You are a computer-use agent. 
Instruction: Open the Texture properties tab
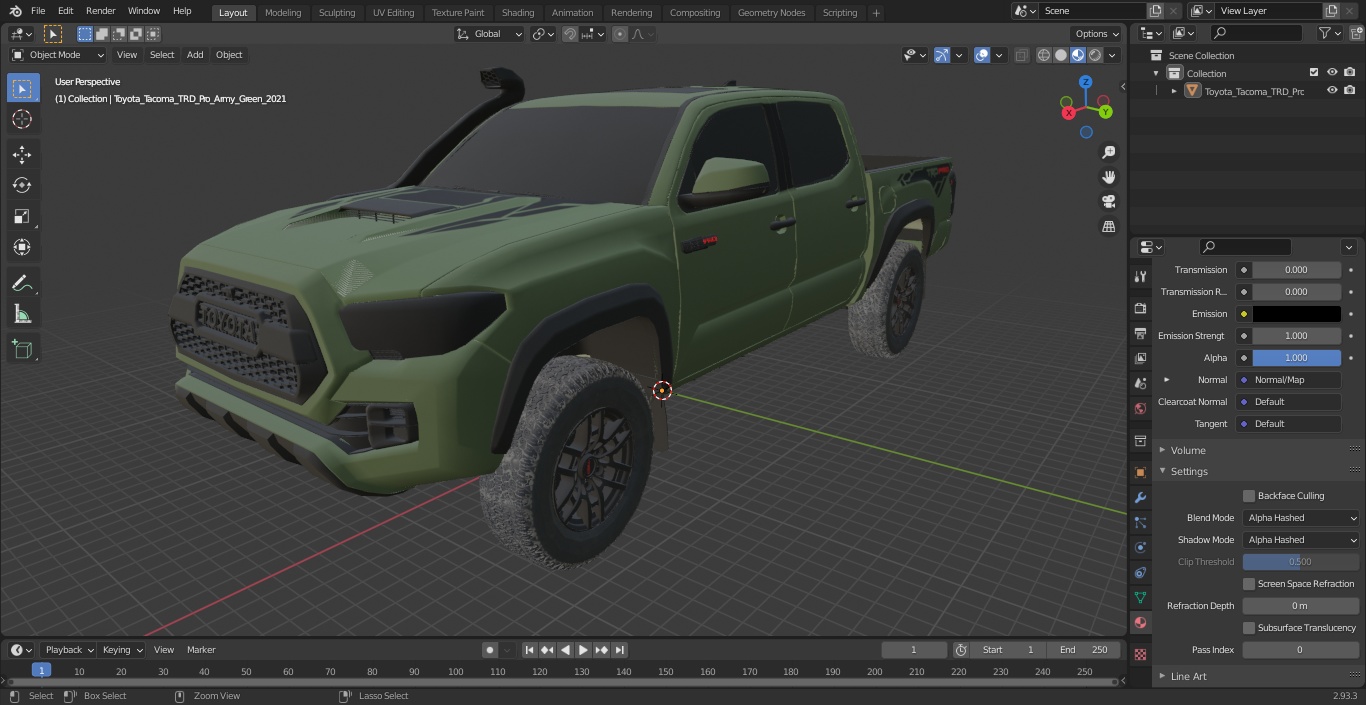click(x=1140, y=654)
